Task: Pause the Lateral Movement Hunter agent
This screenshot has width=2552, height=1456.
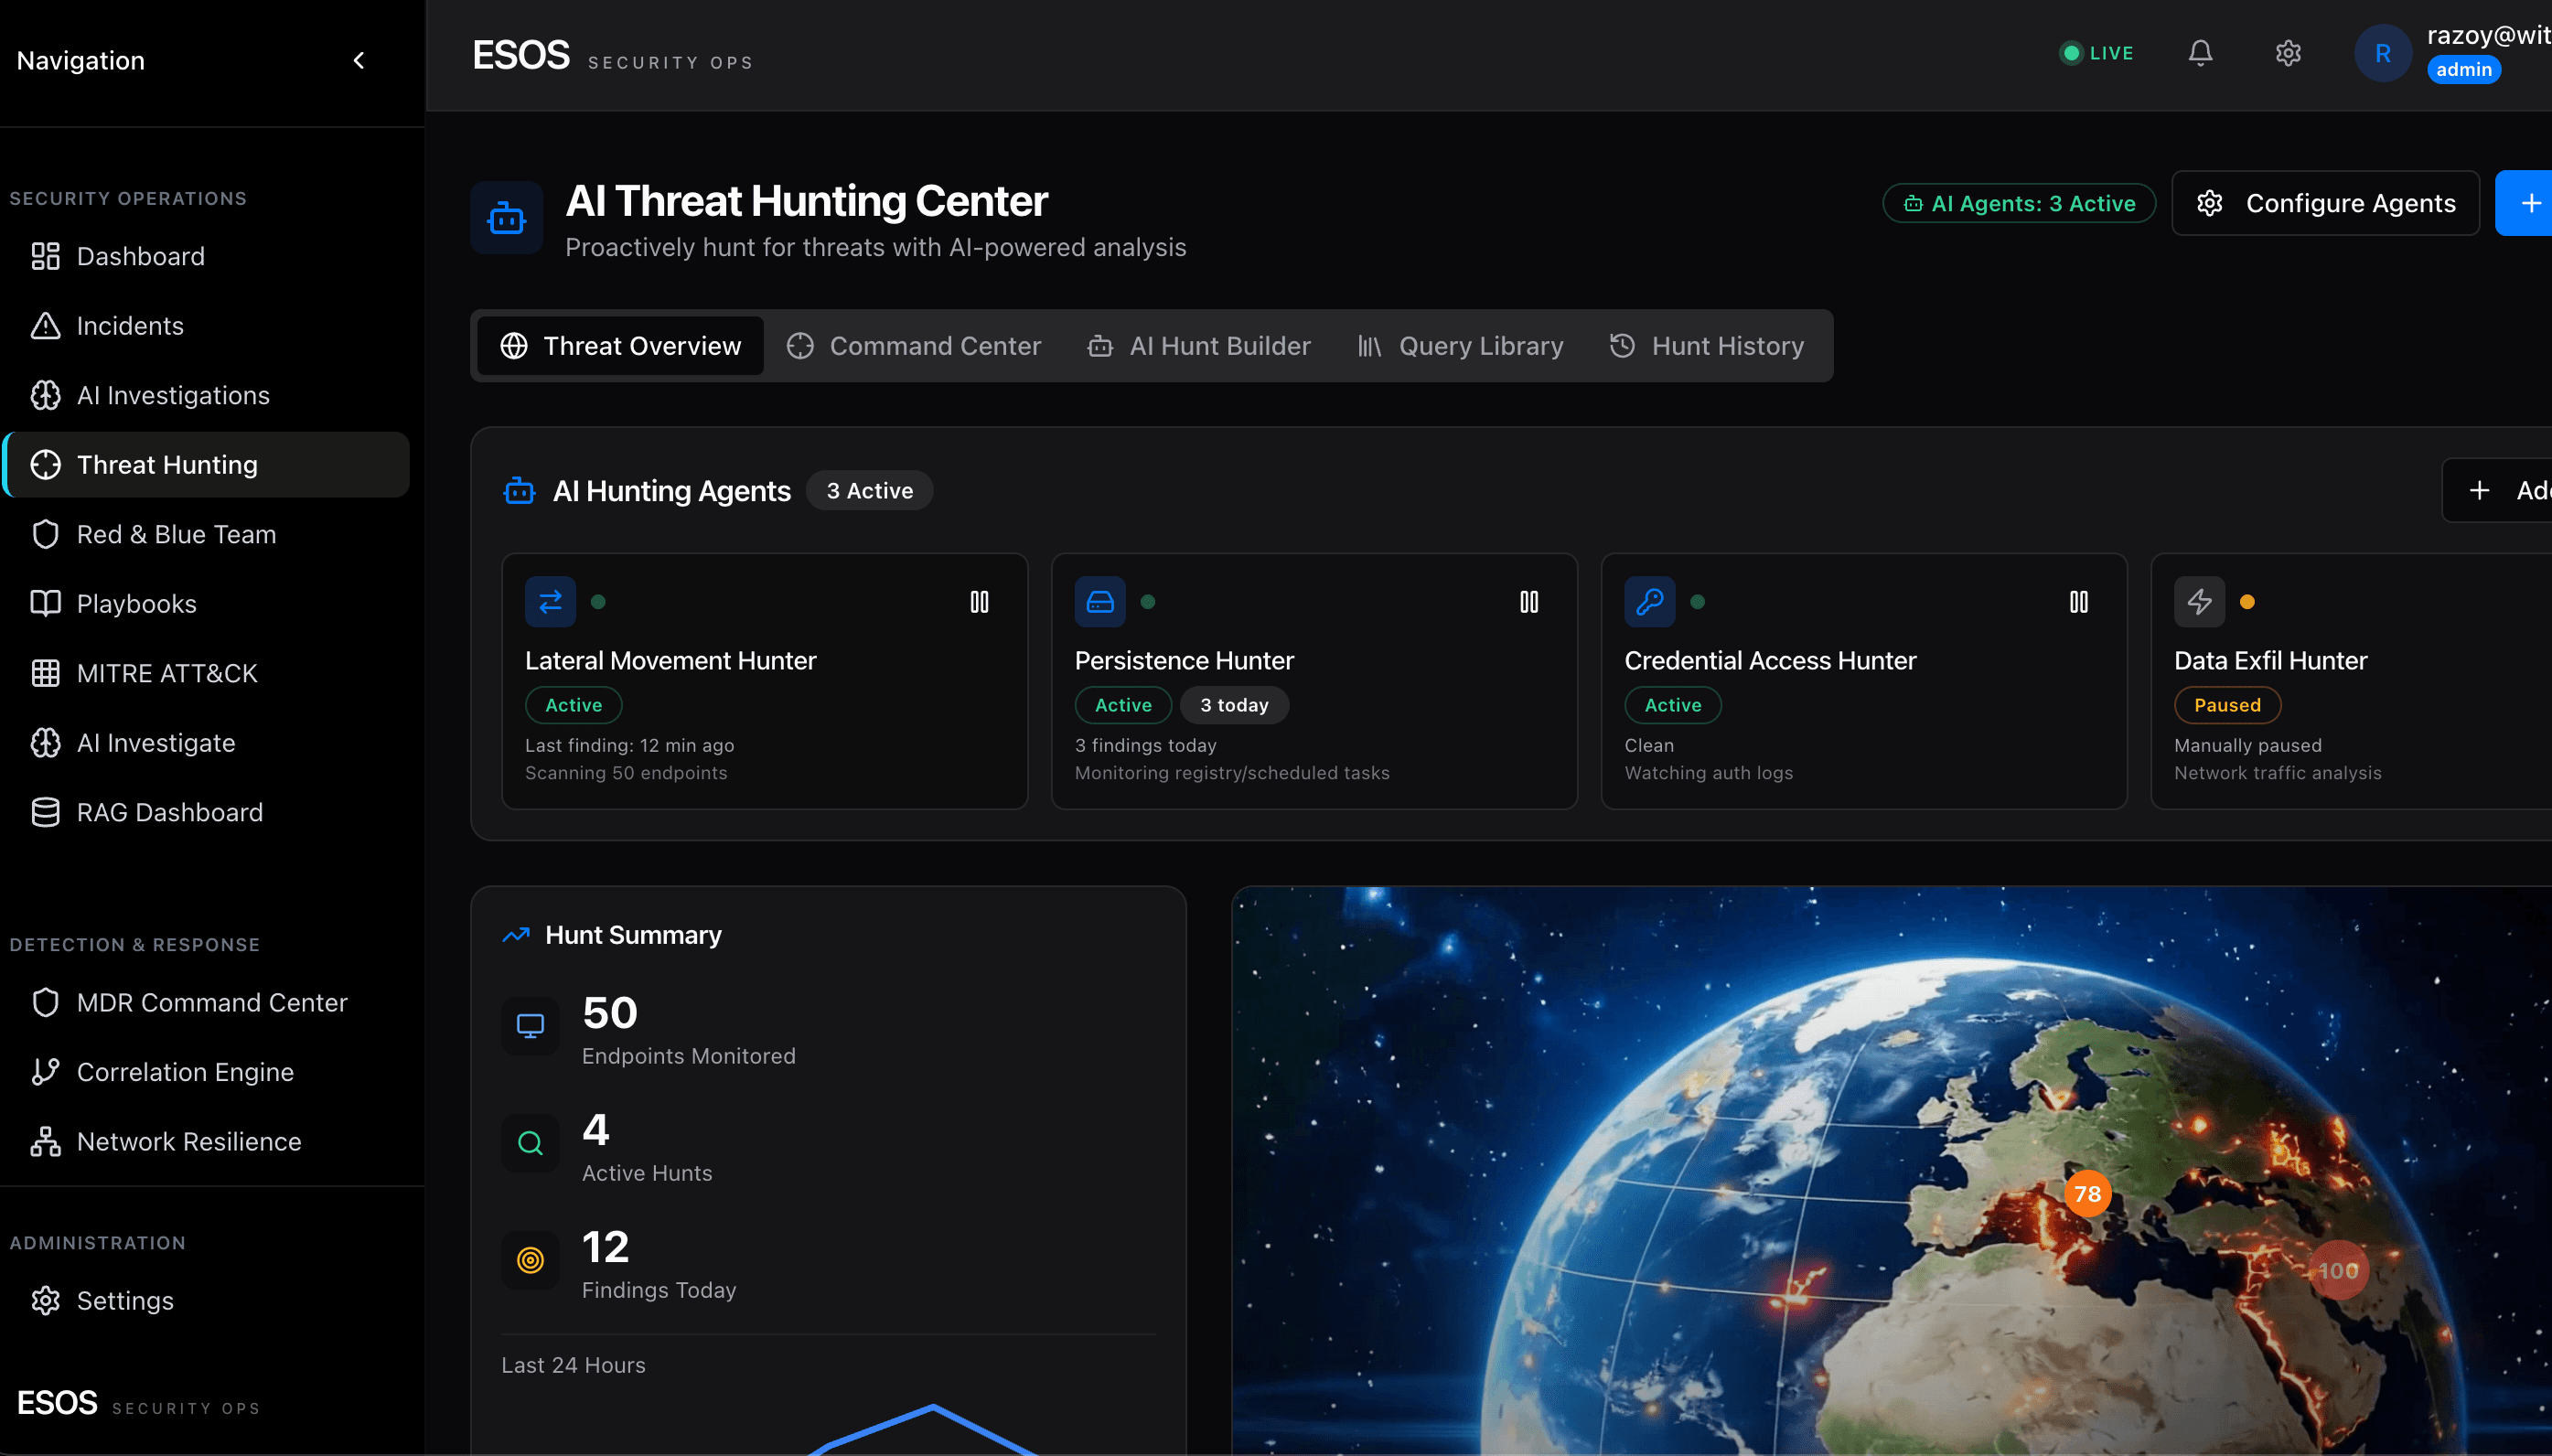Action: click(x=979, y=602)
